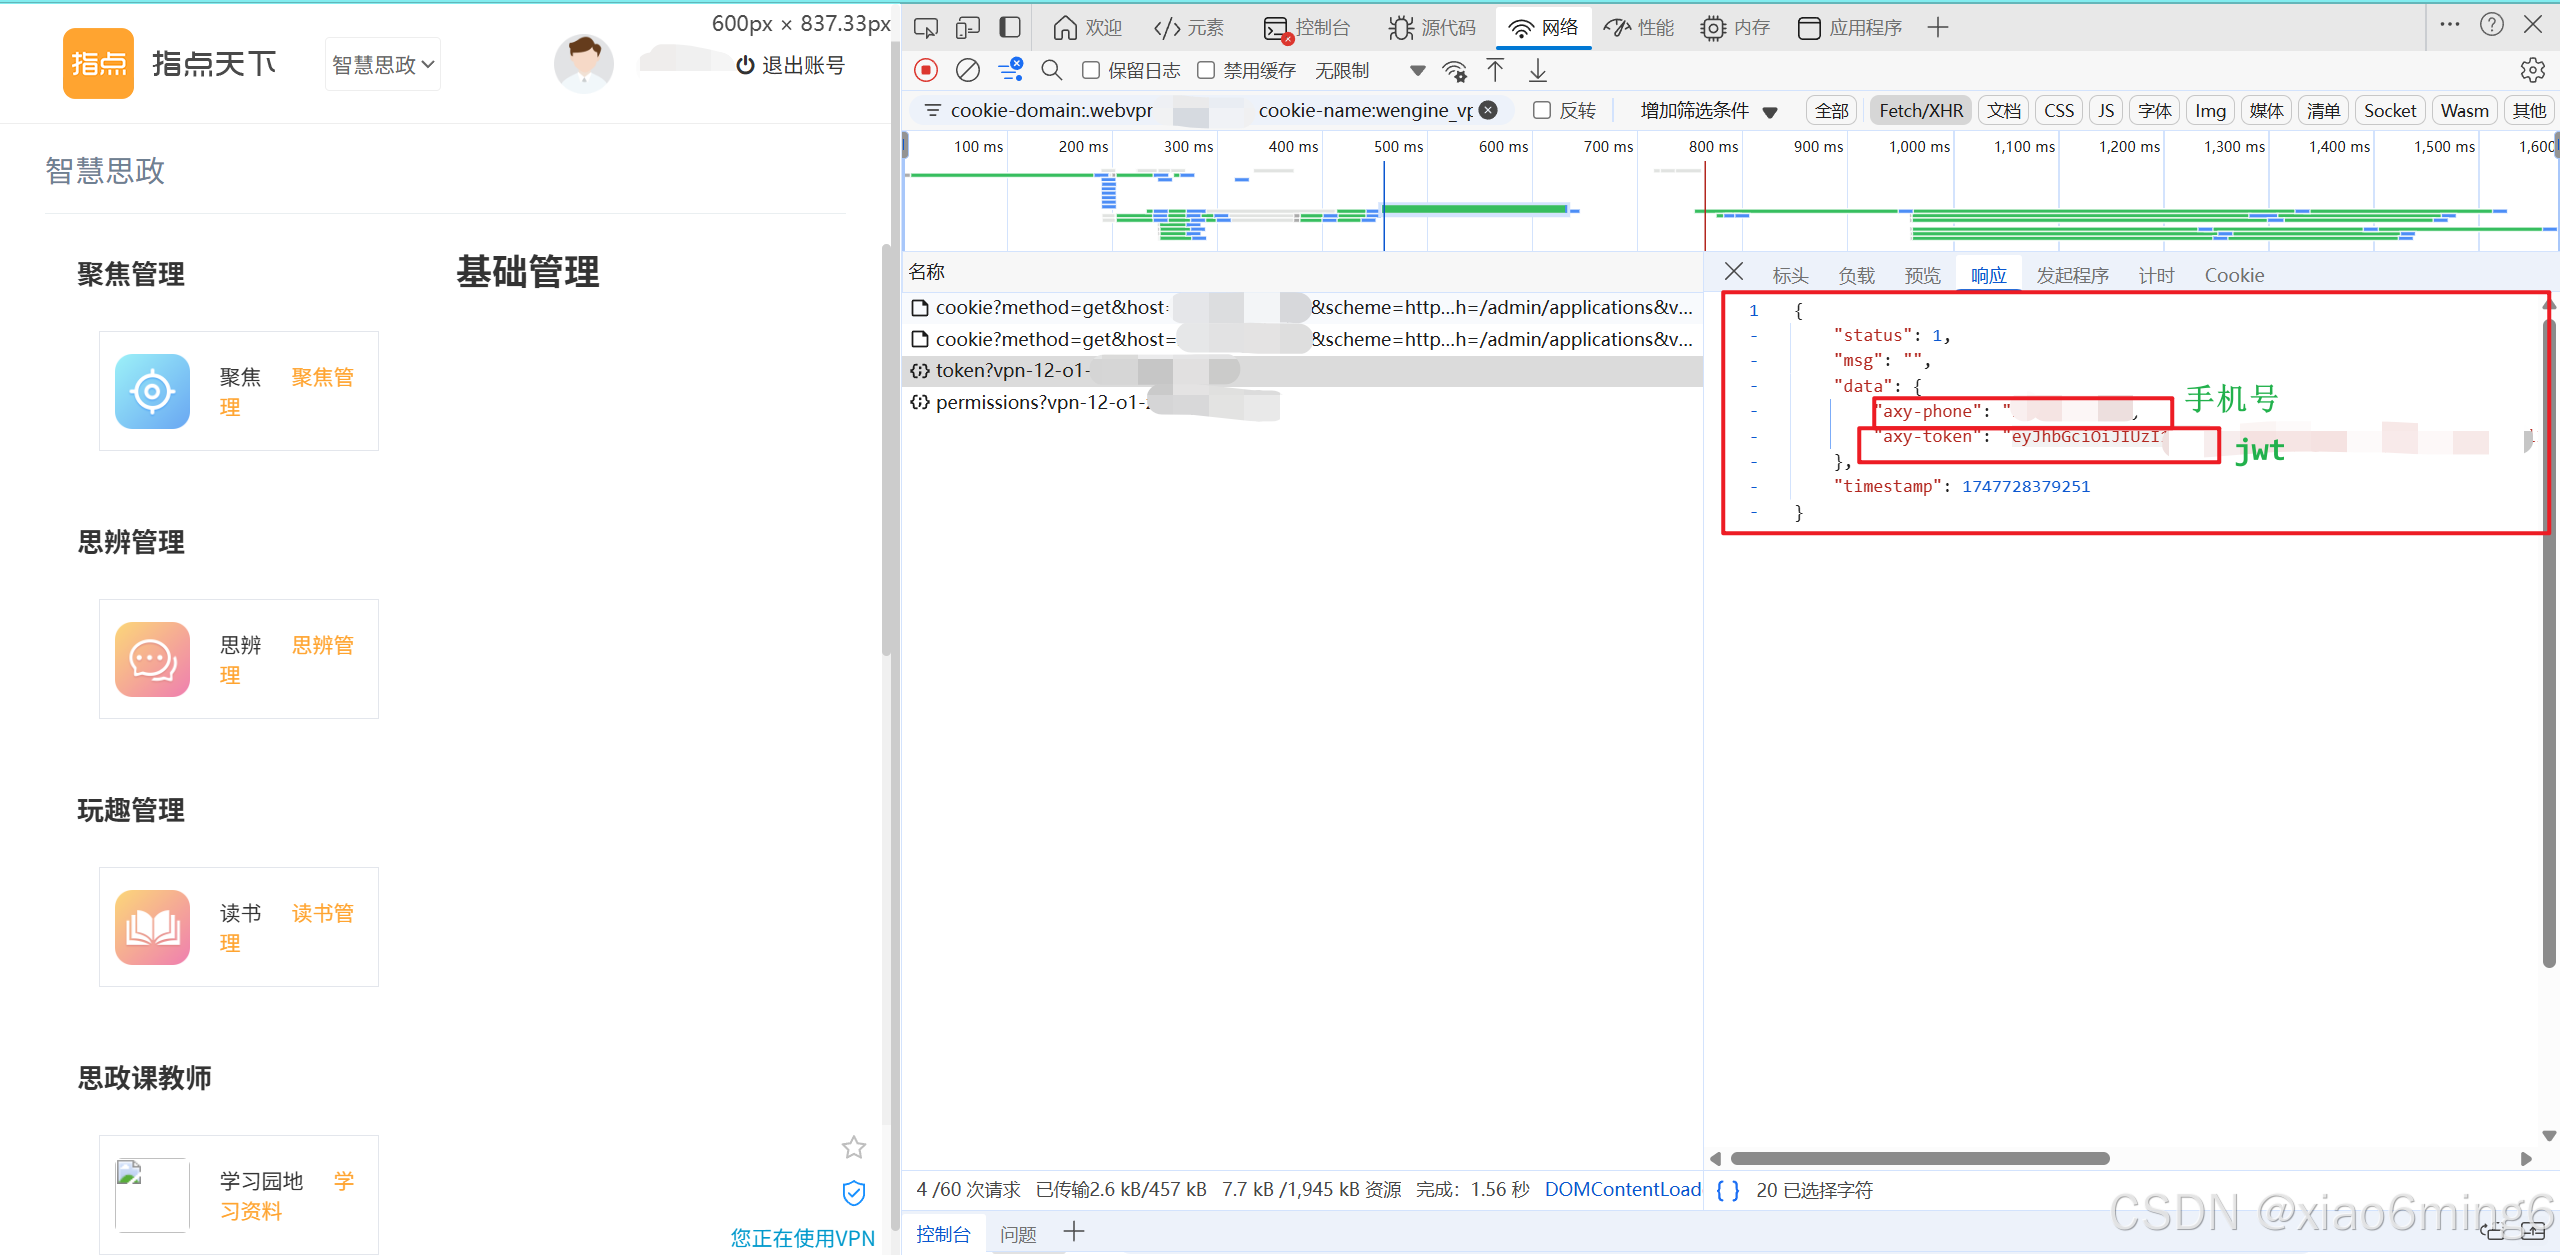Open the 智慧思政 module dropdown
This screenshot has height=1255, width=2560.
383,65
